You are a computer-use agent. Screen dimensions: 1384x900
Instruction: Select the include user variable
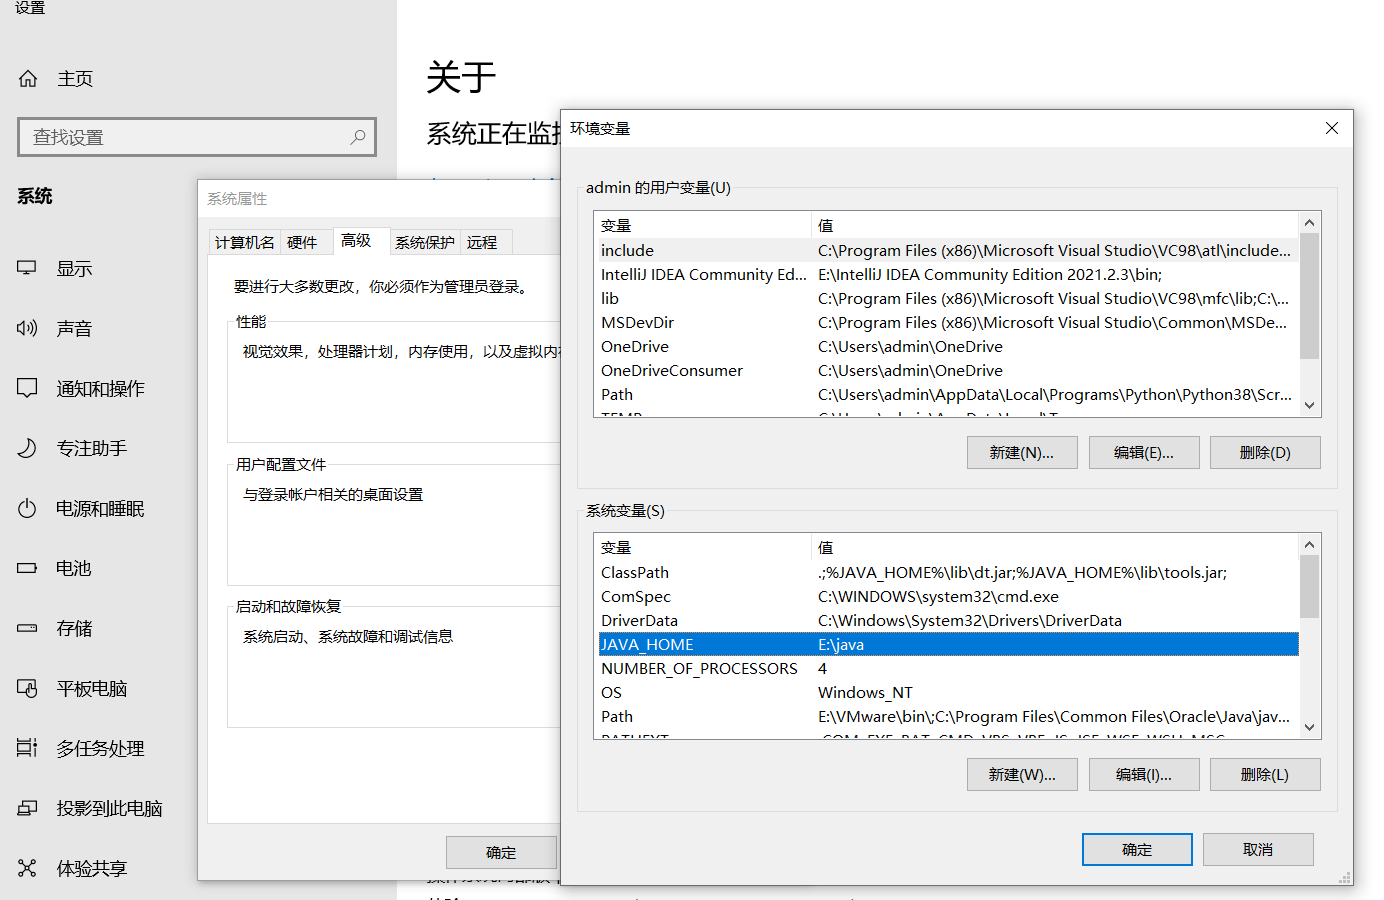[x=947, y=250]
